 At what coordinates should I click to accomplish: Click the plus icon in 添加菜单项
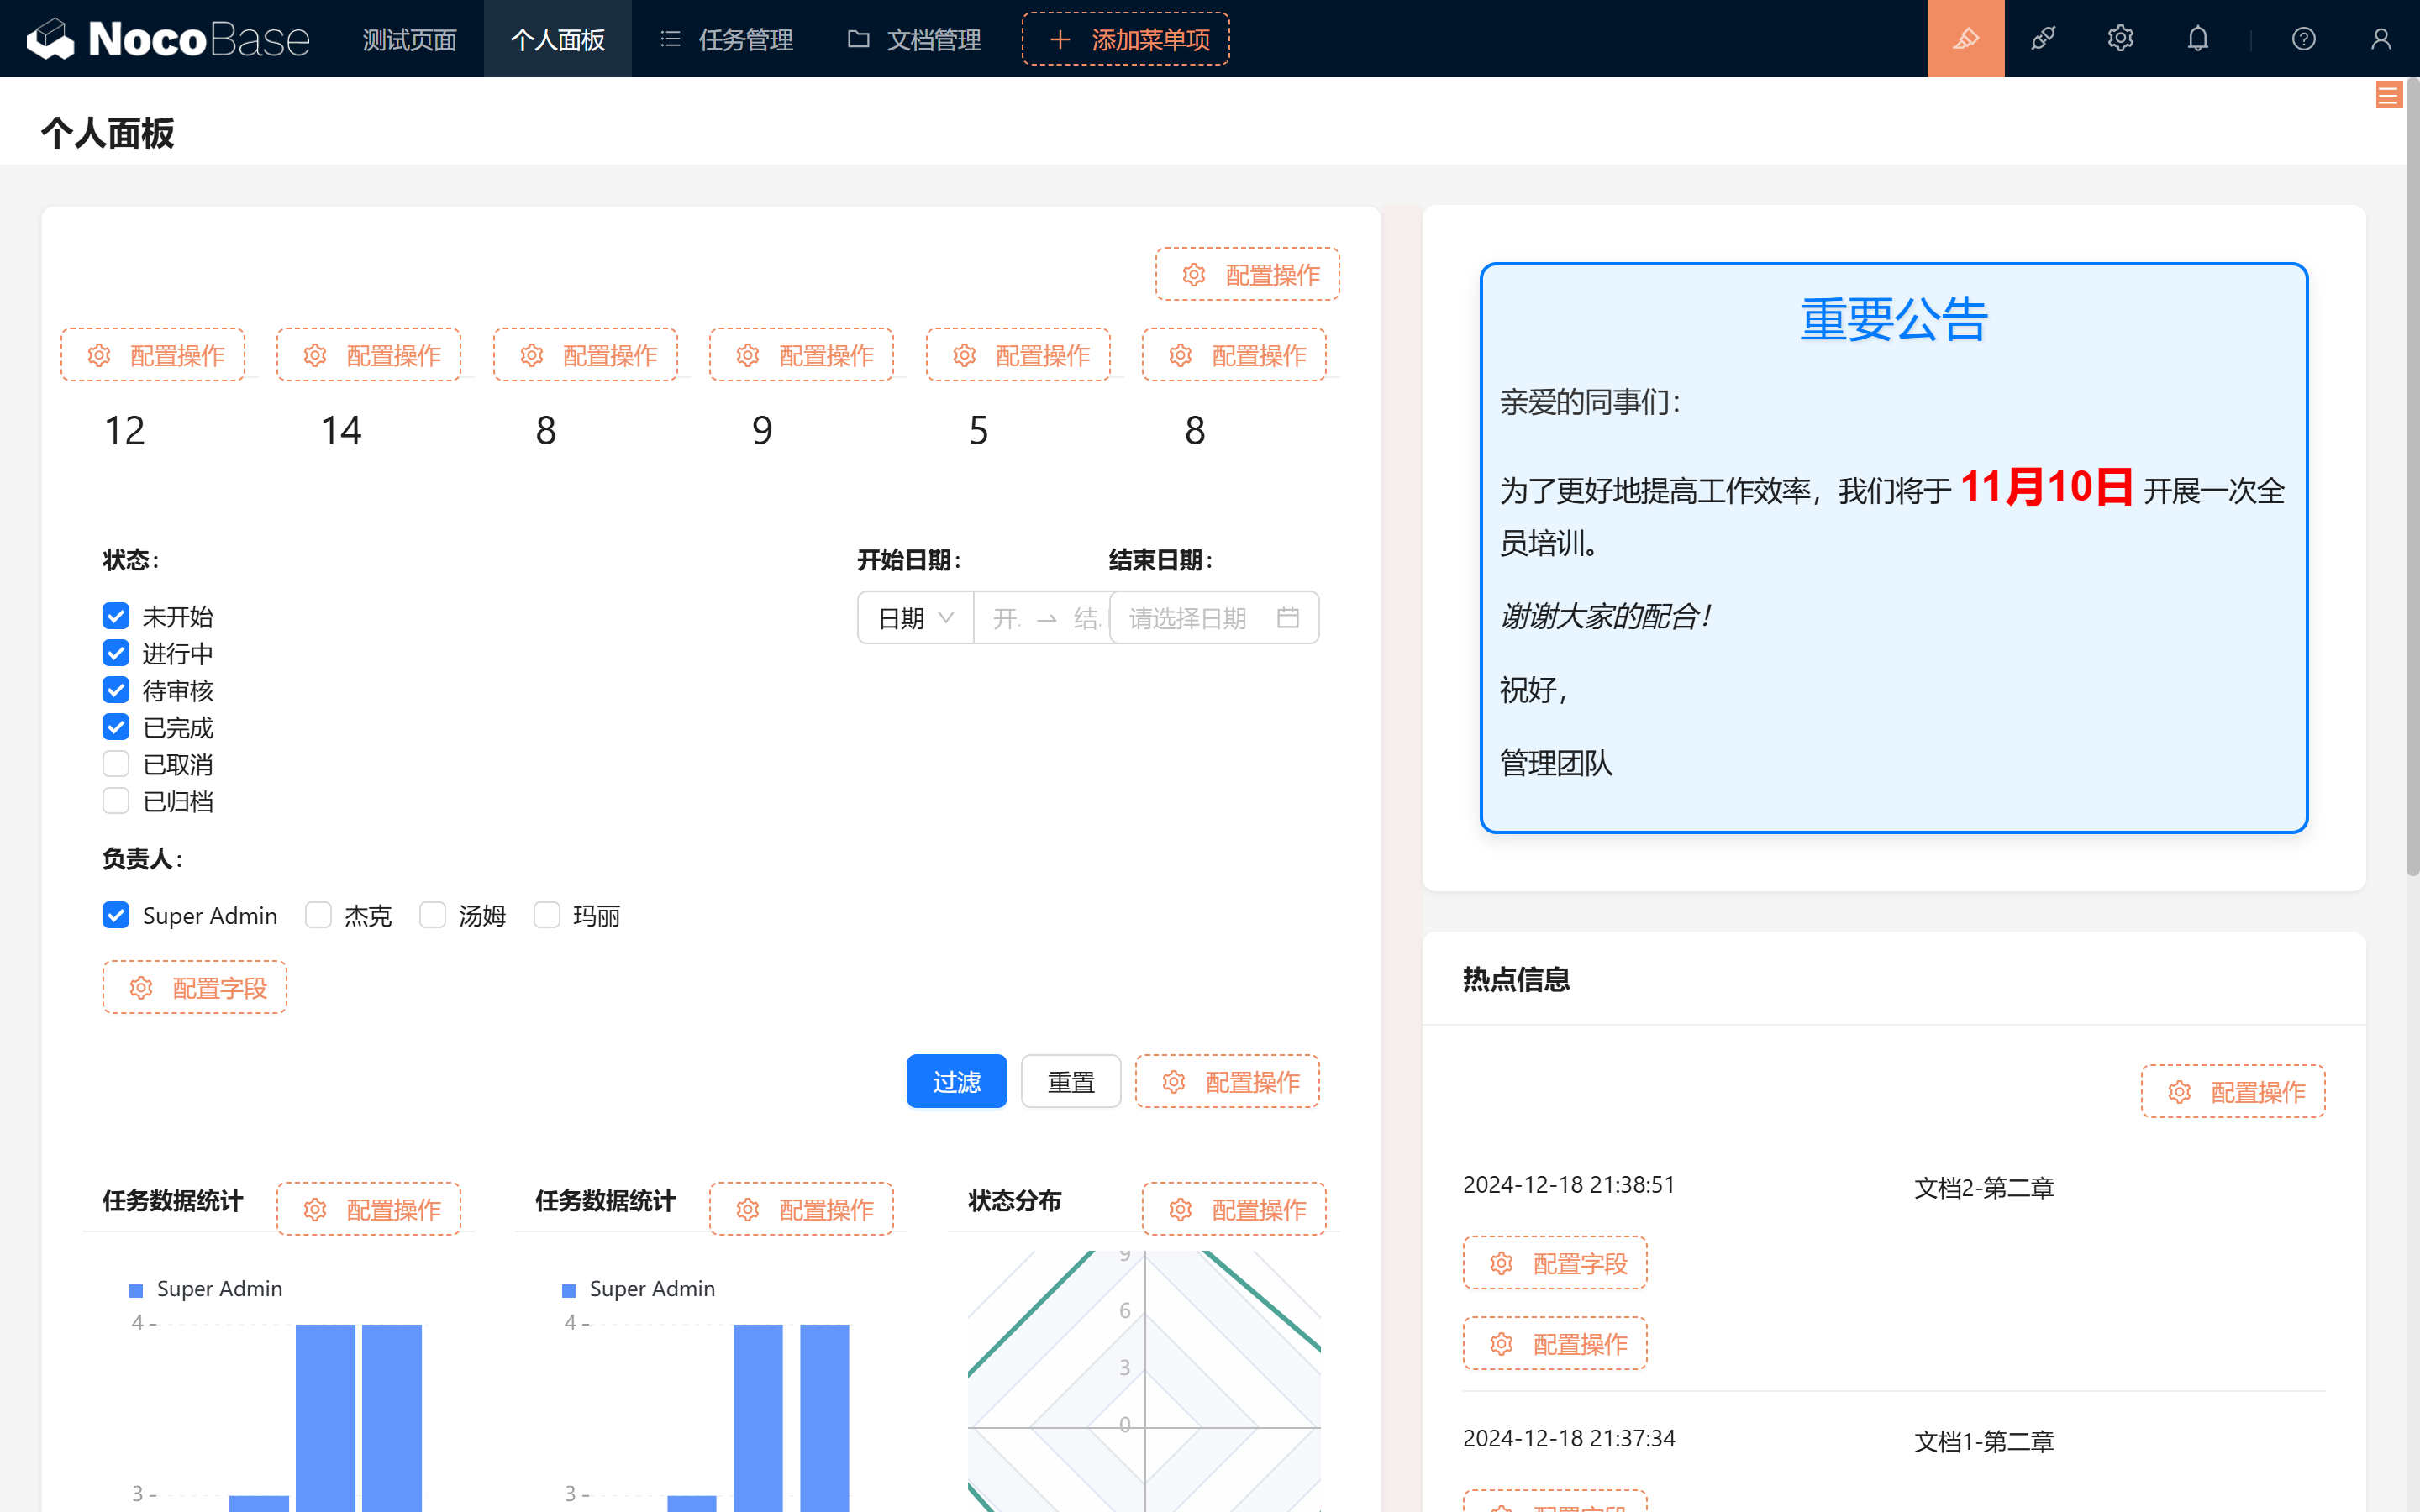click(x=1060, y=39)
